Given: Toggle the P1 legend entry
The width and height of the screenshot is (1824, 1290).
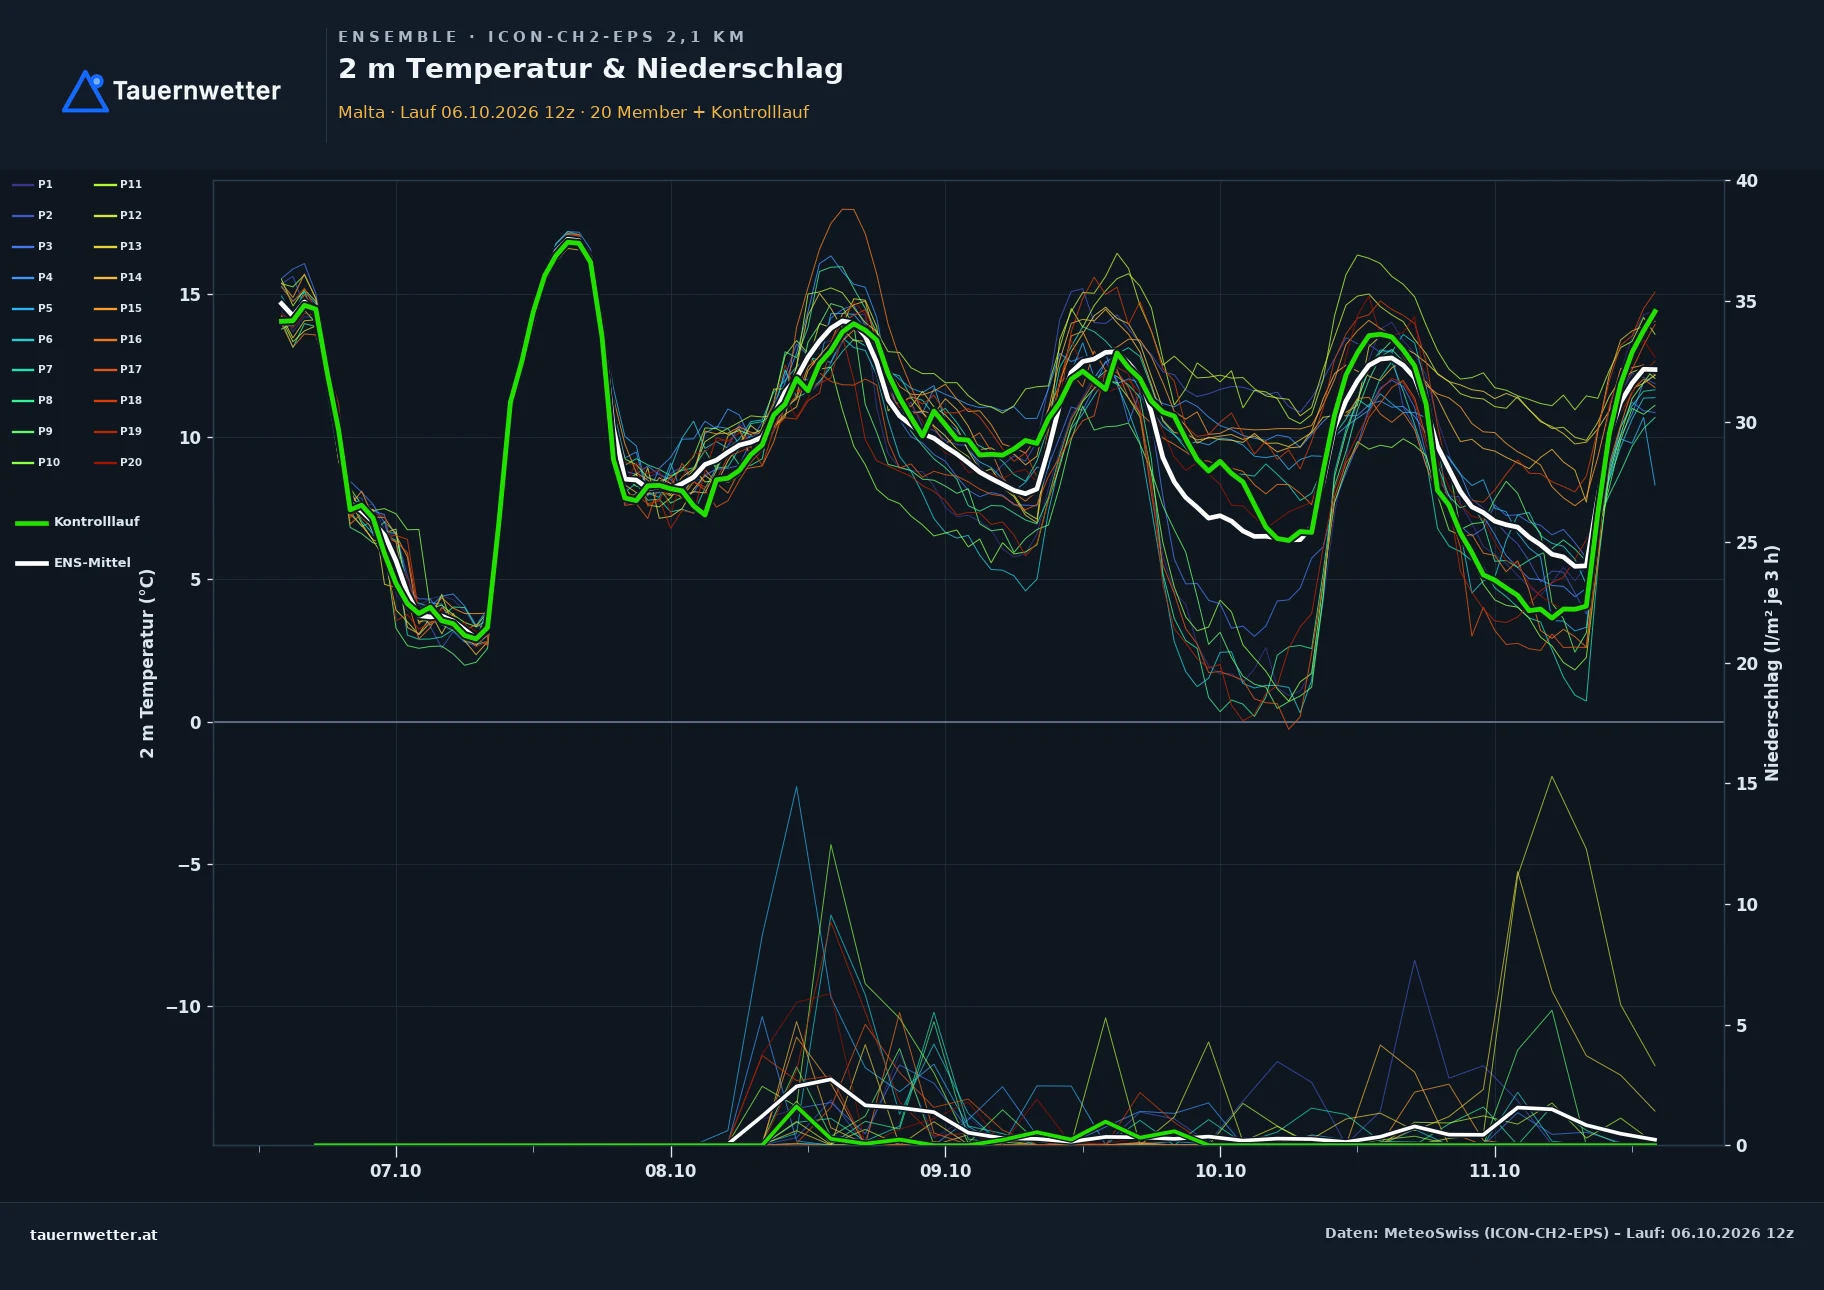Looking at the screenshot, I should pyautogui.click(x=33, y=184).
